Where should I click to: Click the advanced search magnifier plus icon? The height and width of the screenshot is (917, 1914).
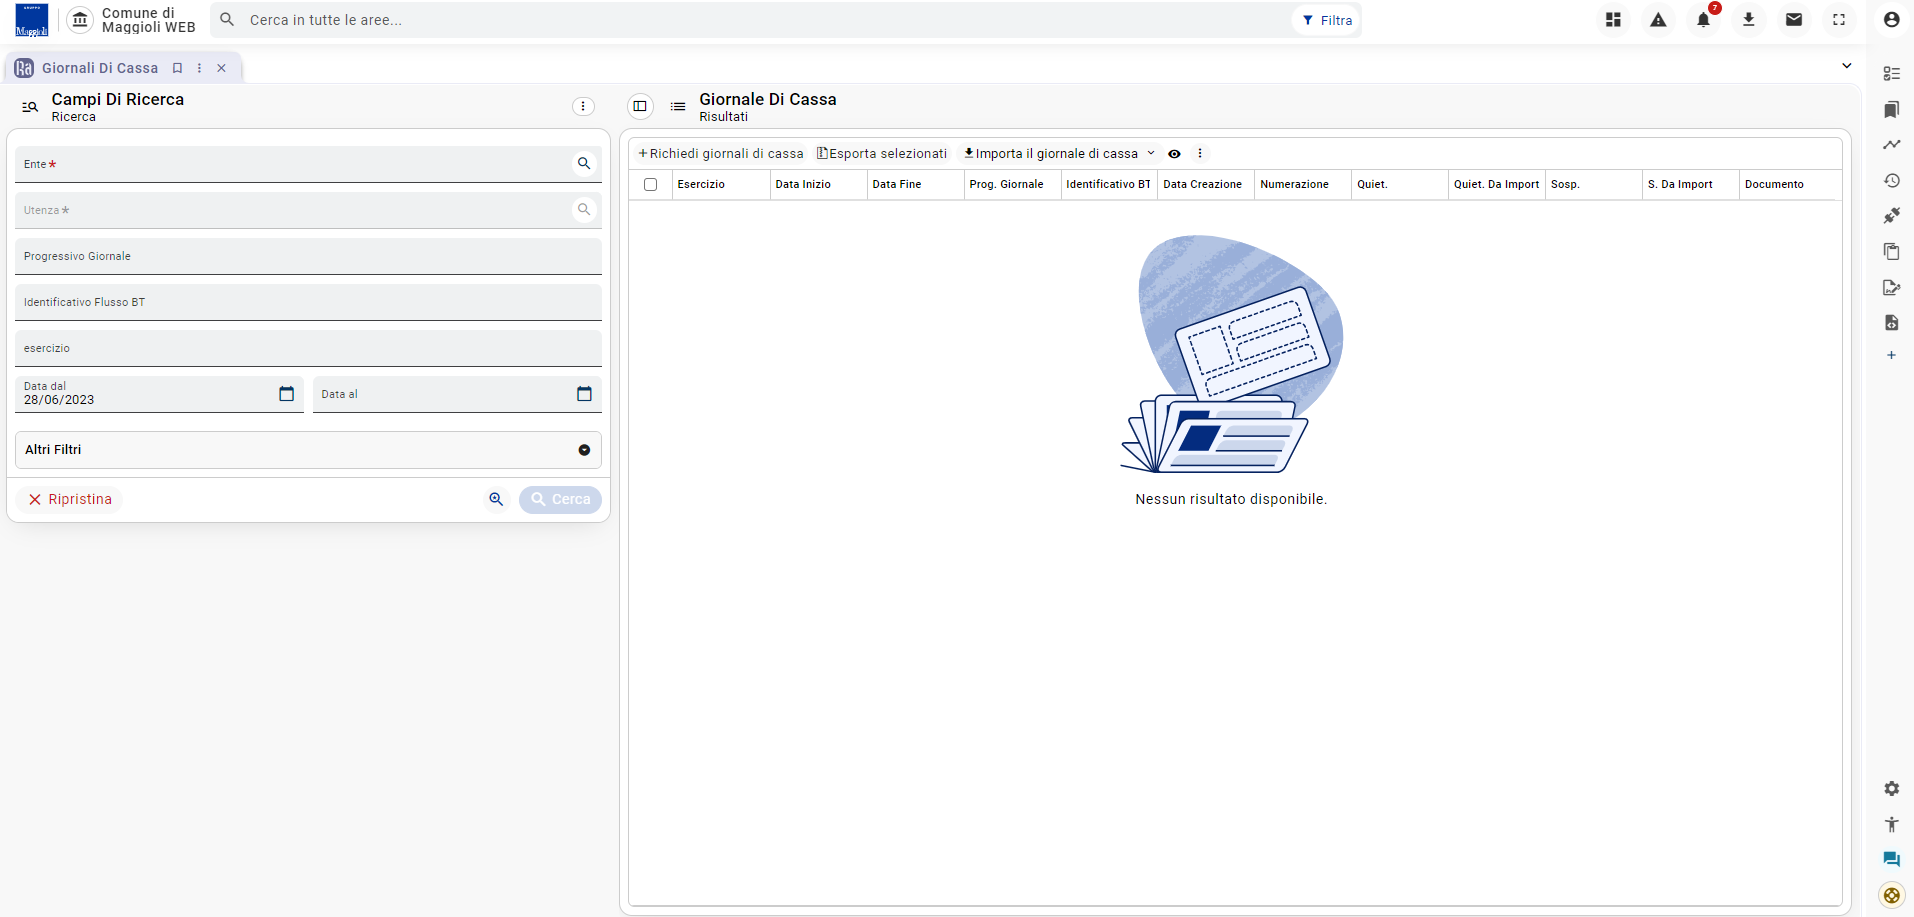tap(496, 499)
